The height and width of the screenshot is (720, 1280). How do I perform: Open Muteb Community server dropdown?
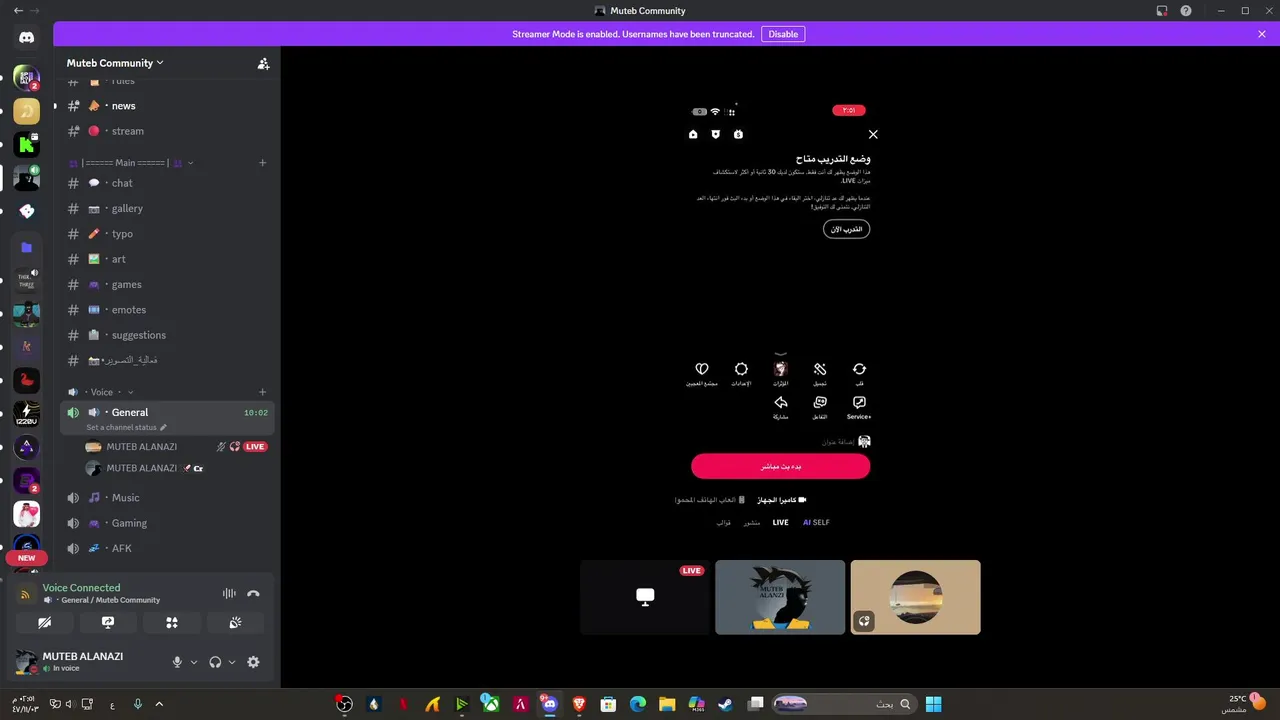coord(115,63)
